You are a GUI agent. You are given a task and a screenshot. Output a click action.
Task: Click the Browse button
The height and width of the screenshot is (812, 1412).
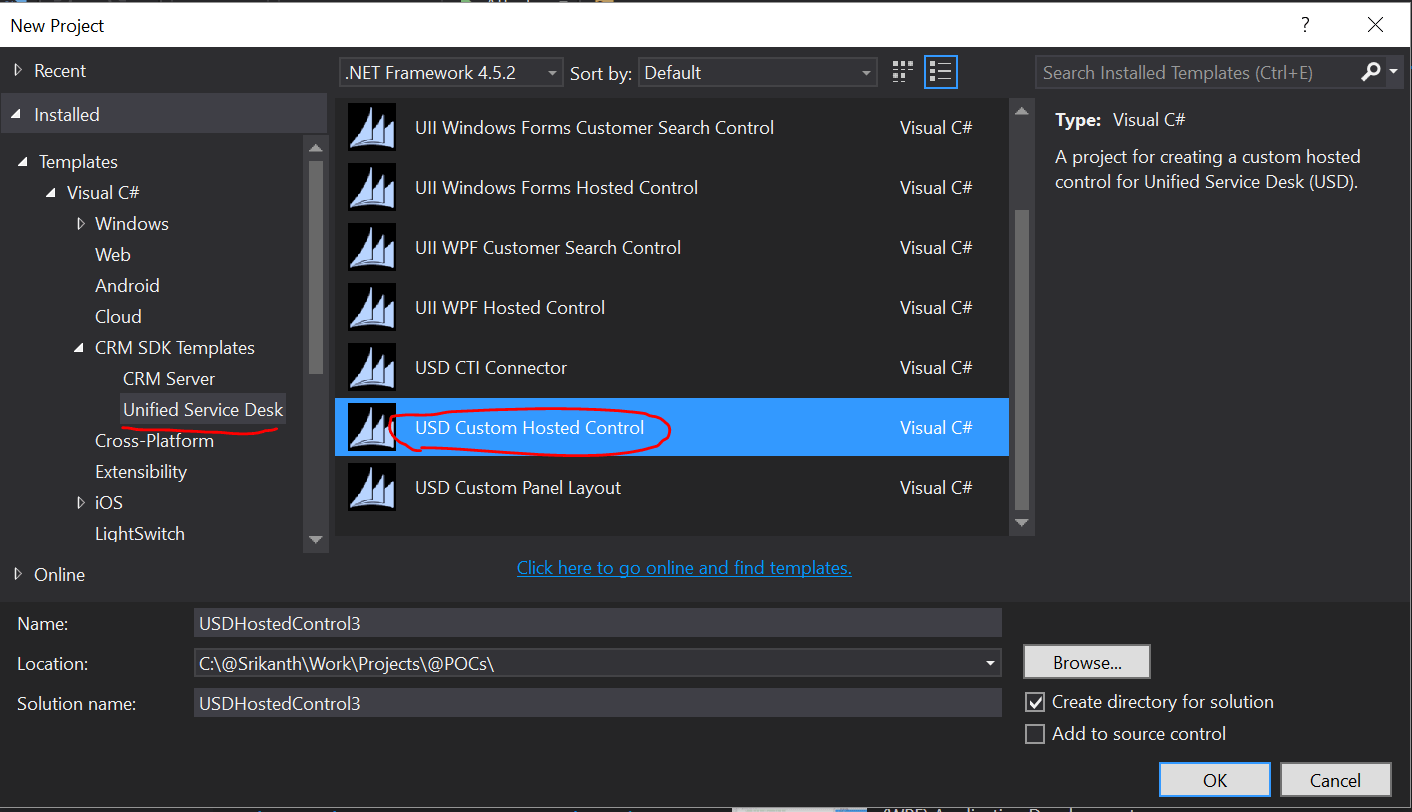point(1086,661)
